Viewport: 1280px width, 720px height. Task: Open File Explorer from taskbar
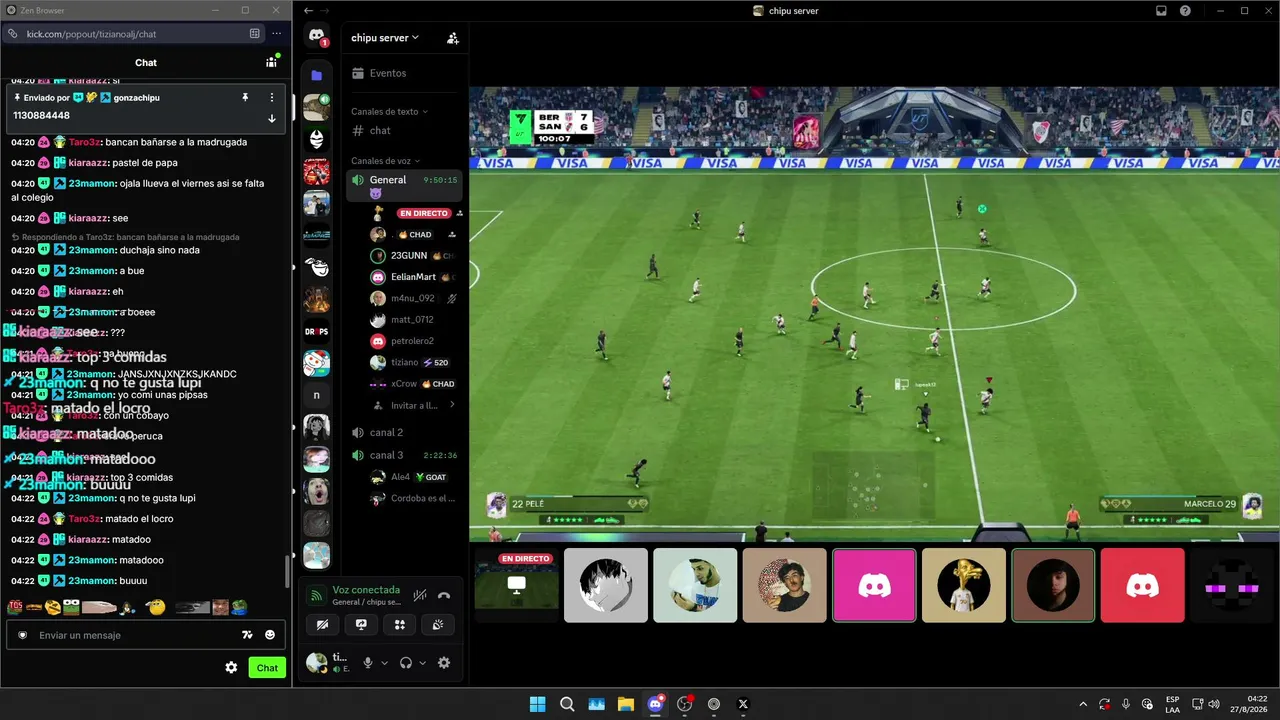point(626,704)
